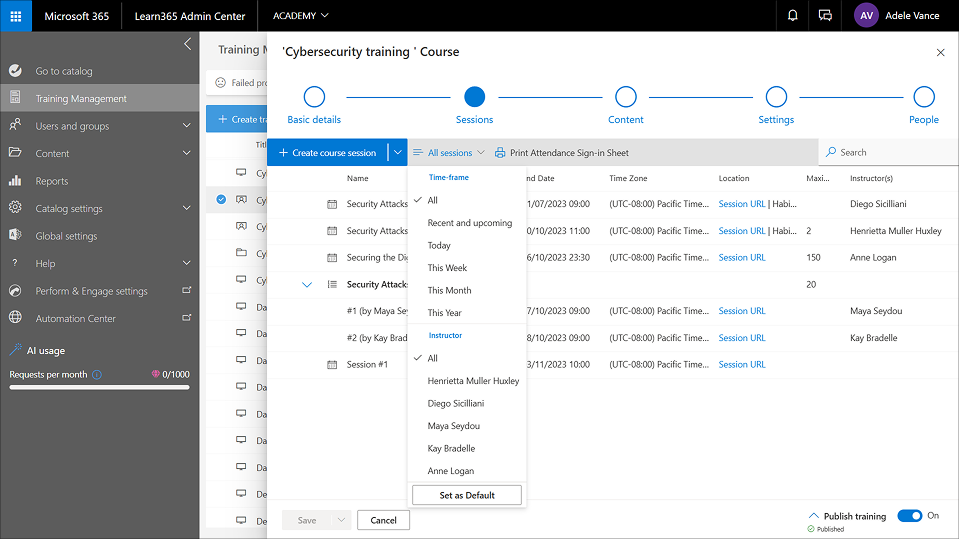Open the feedback chat icon
Image resolution: width=959 pixels, height=539 pixels.
(x=825, y=16)
